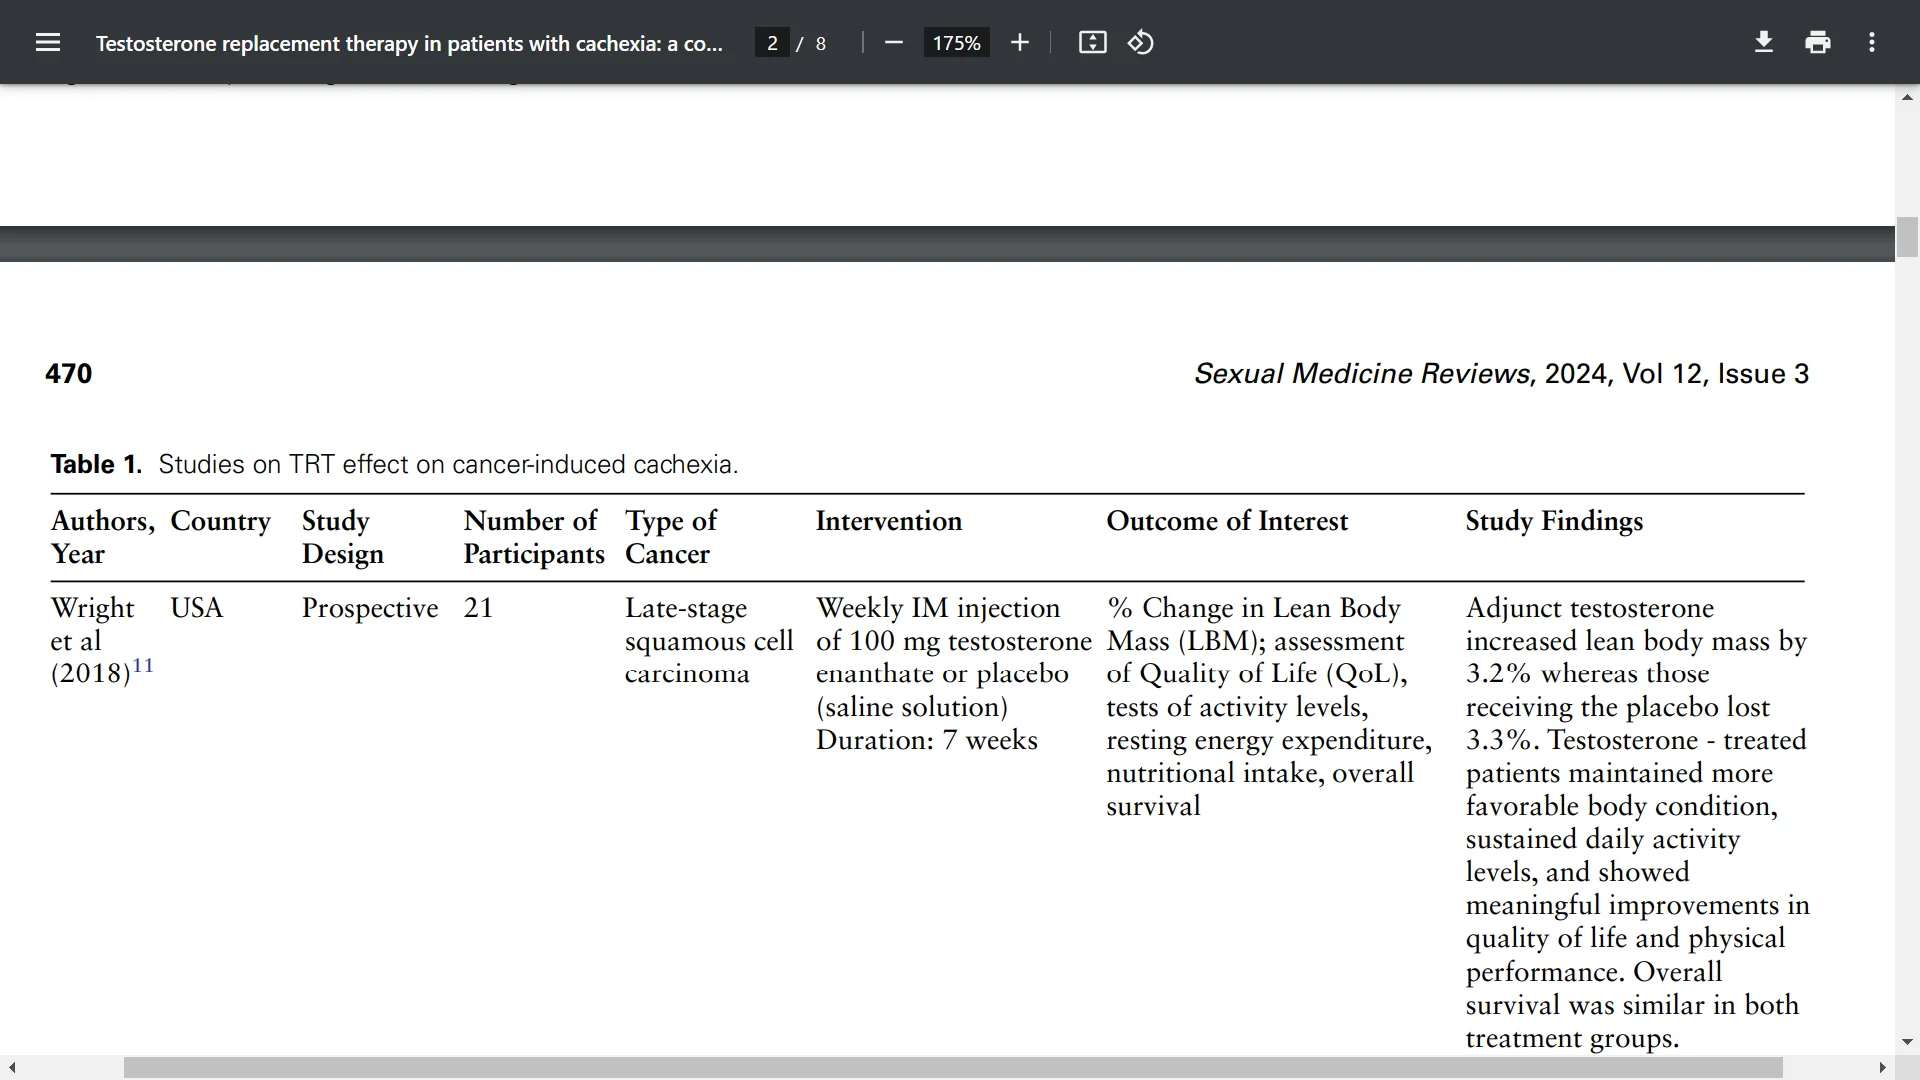Image resolution: width=1920 pixels, height=1080 pixels.
Task: Open the PDF sidebar menu (hamburger icon)
Action: point(48,42)
